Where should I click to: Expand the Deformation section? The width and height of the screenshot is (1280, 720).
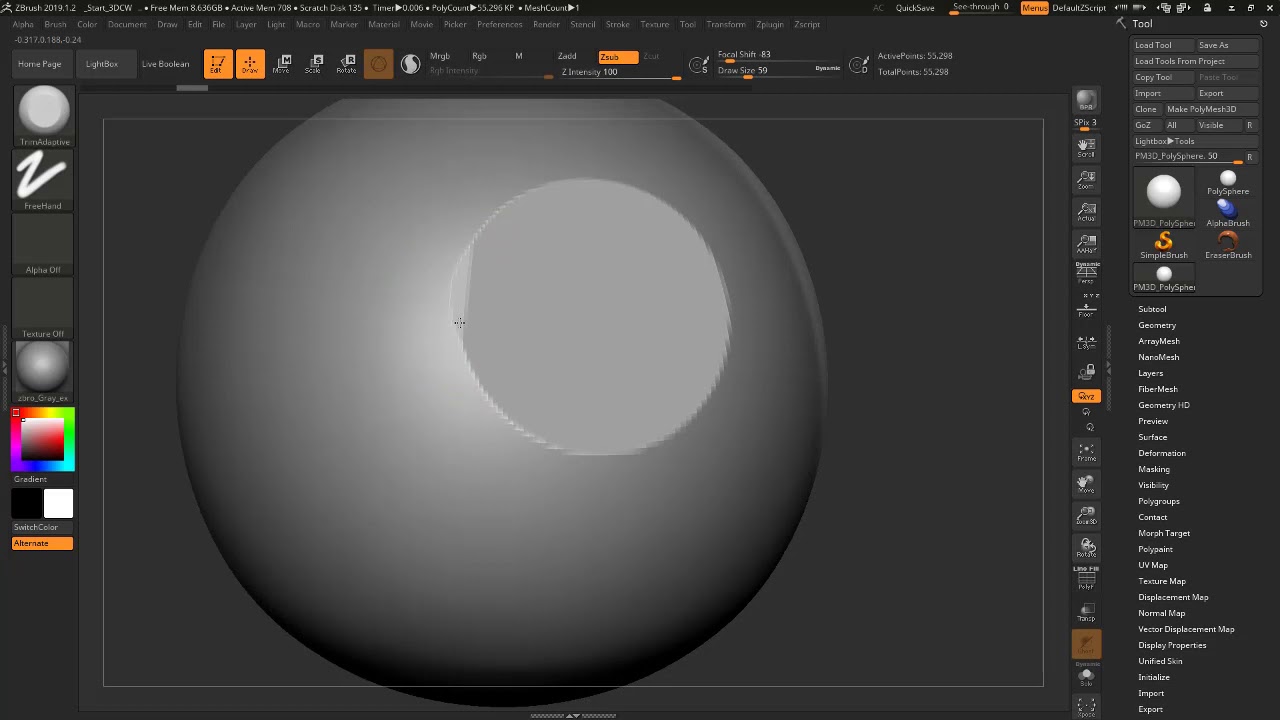pos(1162,453)
